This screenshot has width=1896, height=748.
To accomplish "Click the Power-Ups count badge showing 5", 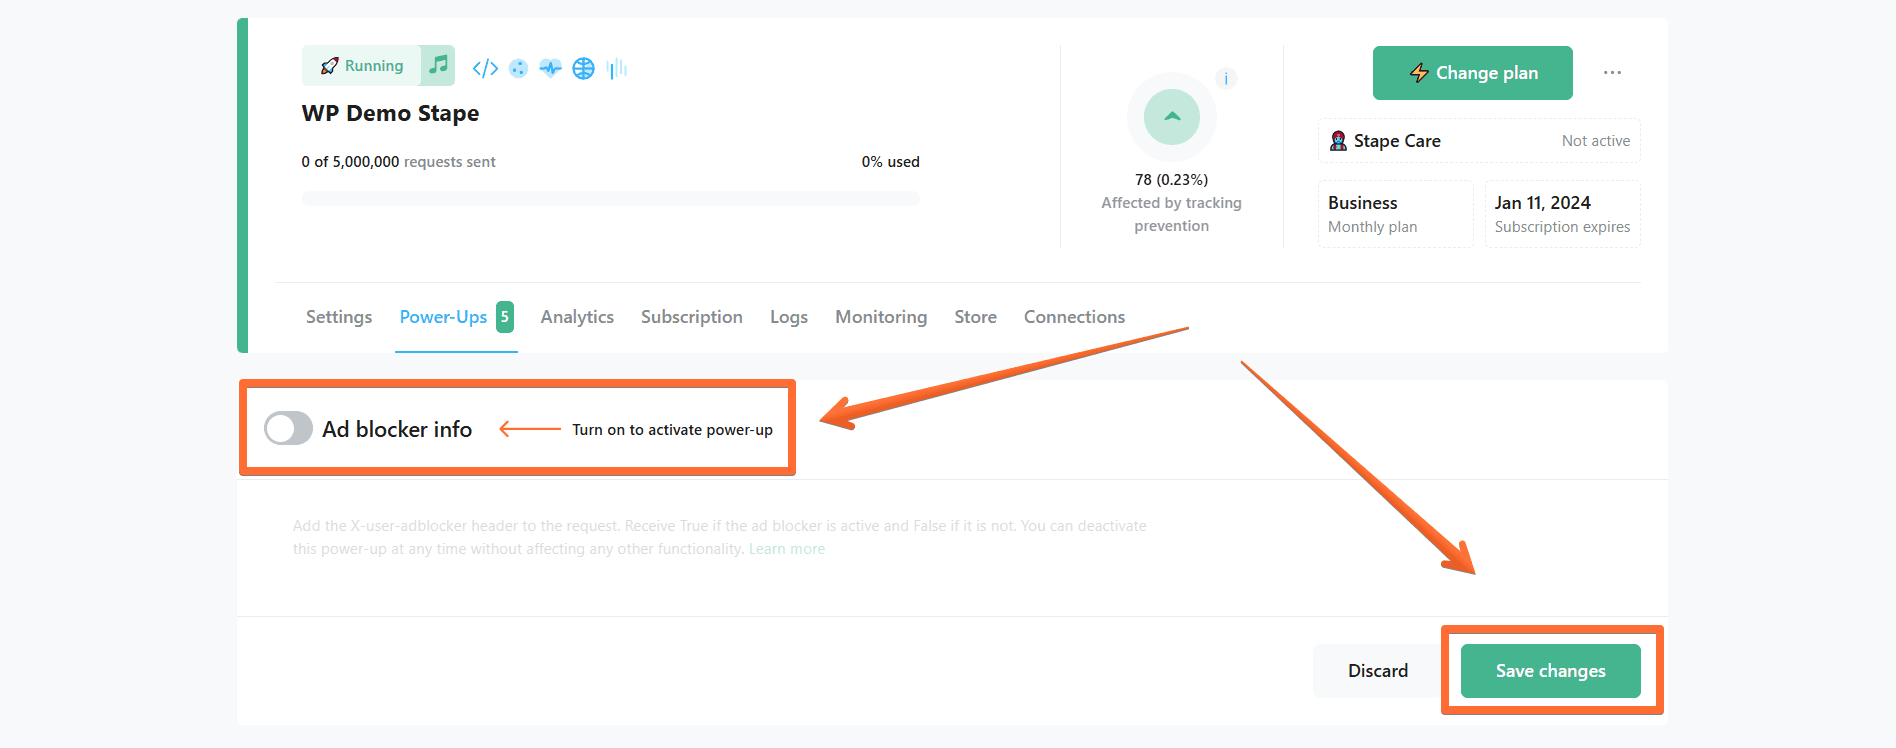I will tap(505, 317).
